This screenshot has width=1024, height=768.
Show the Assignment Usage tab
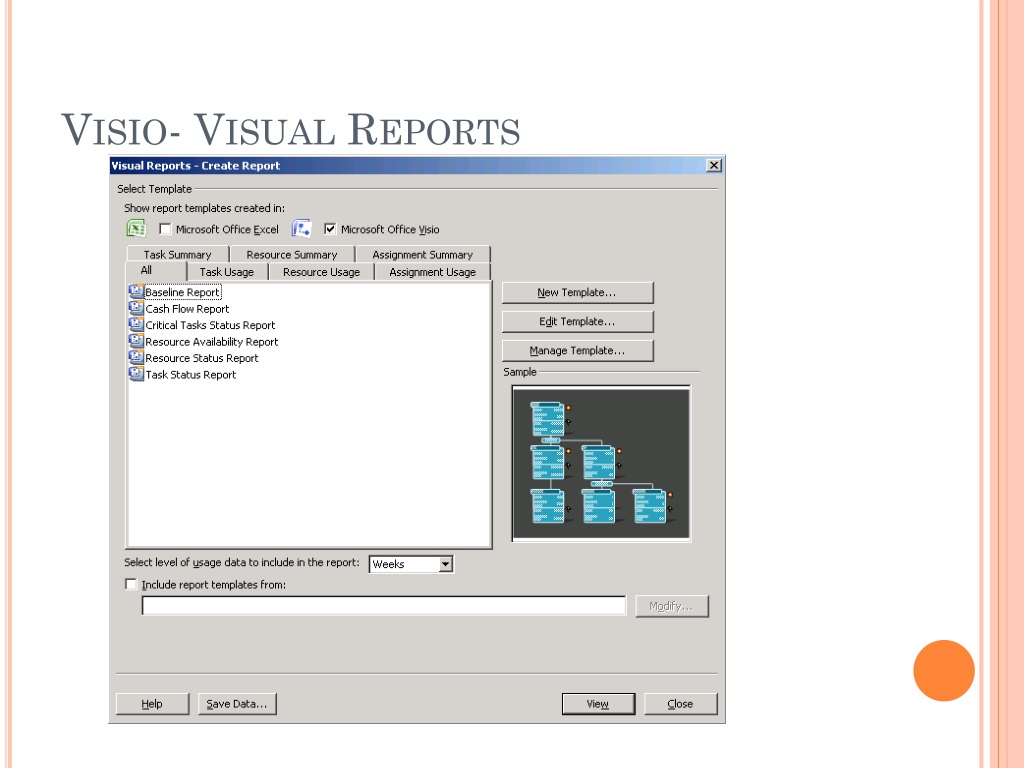432,272
